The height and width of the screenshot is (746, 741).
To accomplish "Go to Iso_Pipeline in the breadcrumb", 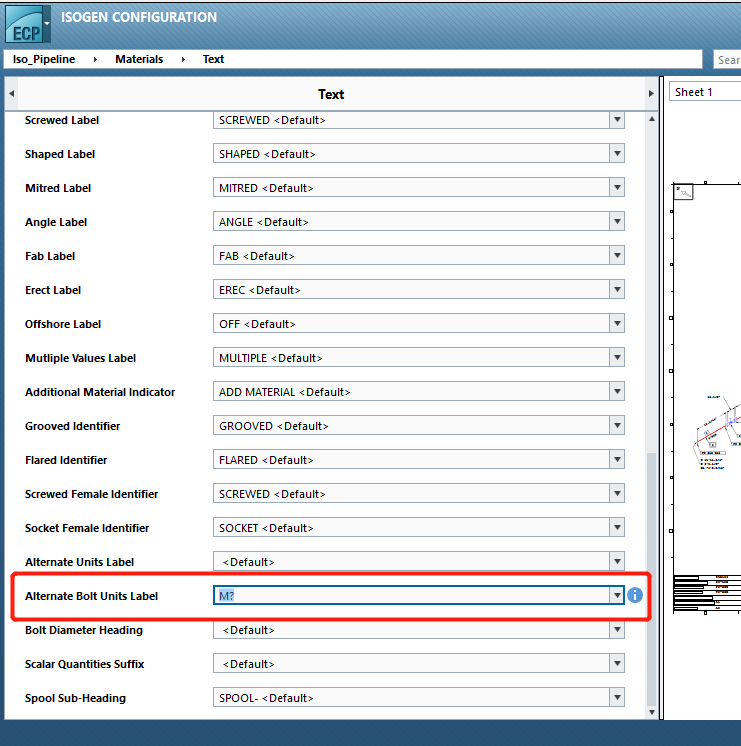I will point(44,59).
